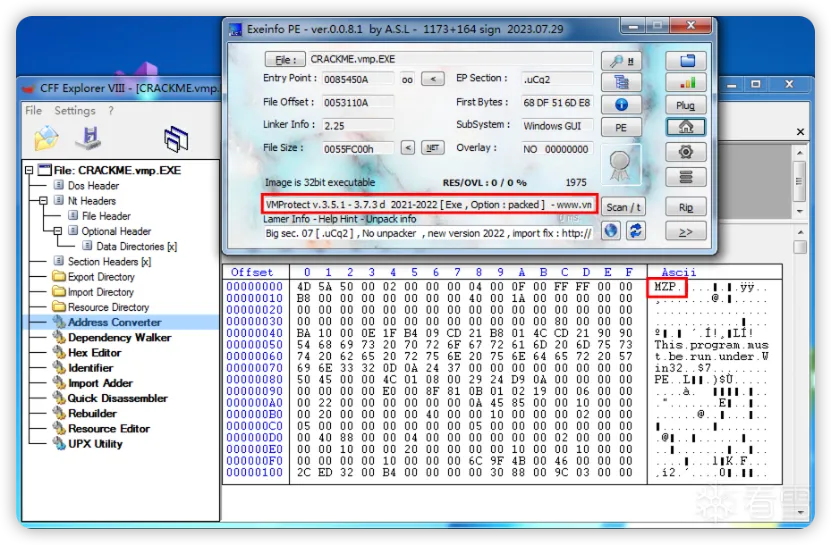Open Dependency Walker tool
Screen dimensions: 832x546
(119, 337)
